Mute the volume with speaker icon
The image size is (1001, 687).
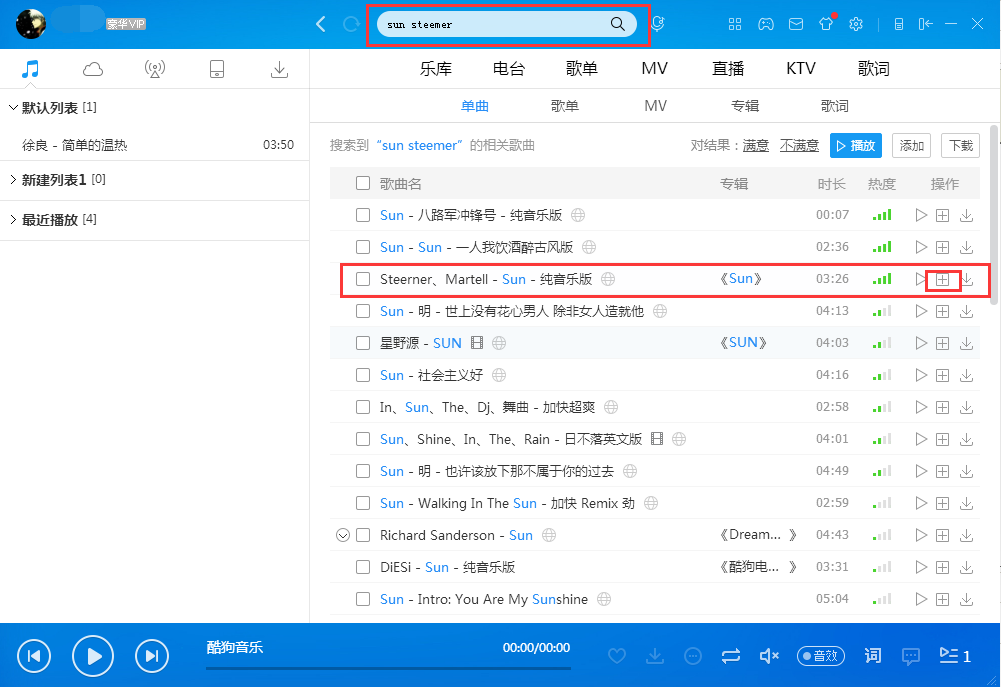(x=768, y=656)
